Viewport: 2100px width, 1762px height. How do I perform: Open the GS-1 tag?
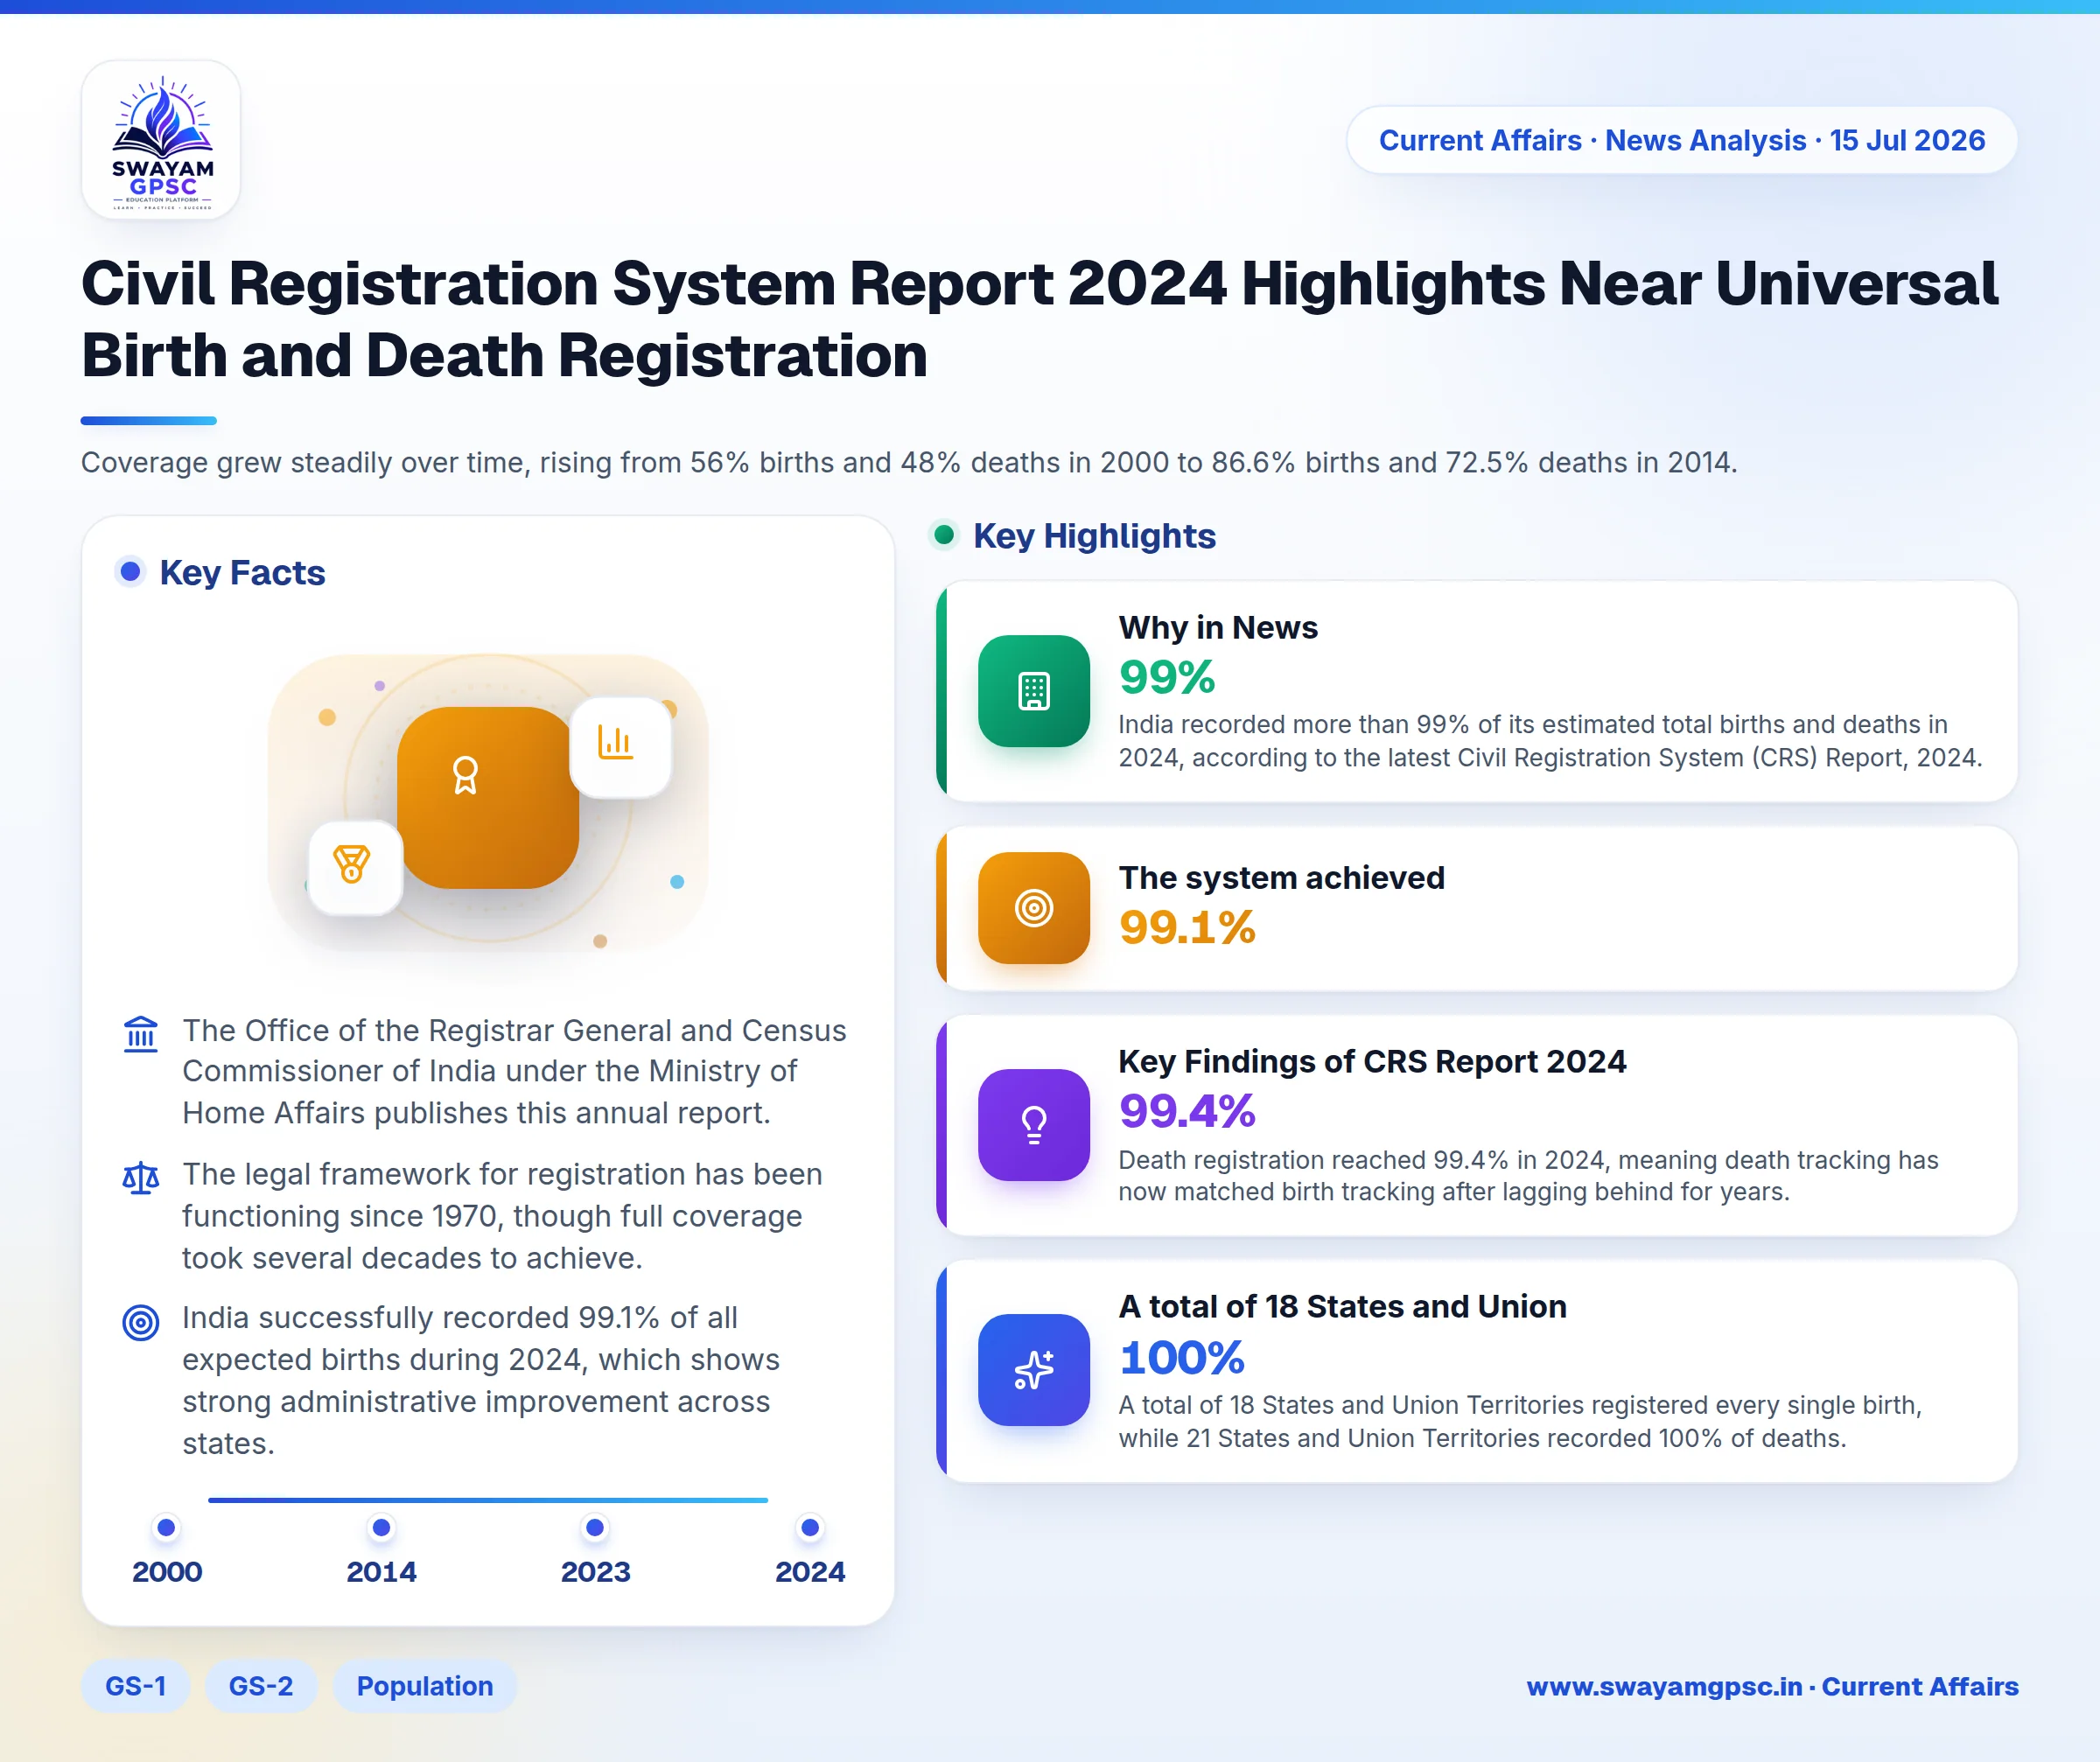[135, 1686]
